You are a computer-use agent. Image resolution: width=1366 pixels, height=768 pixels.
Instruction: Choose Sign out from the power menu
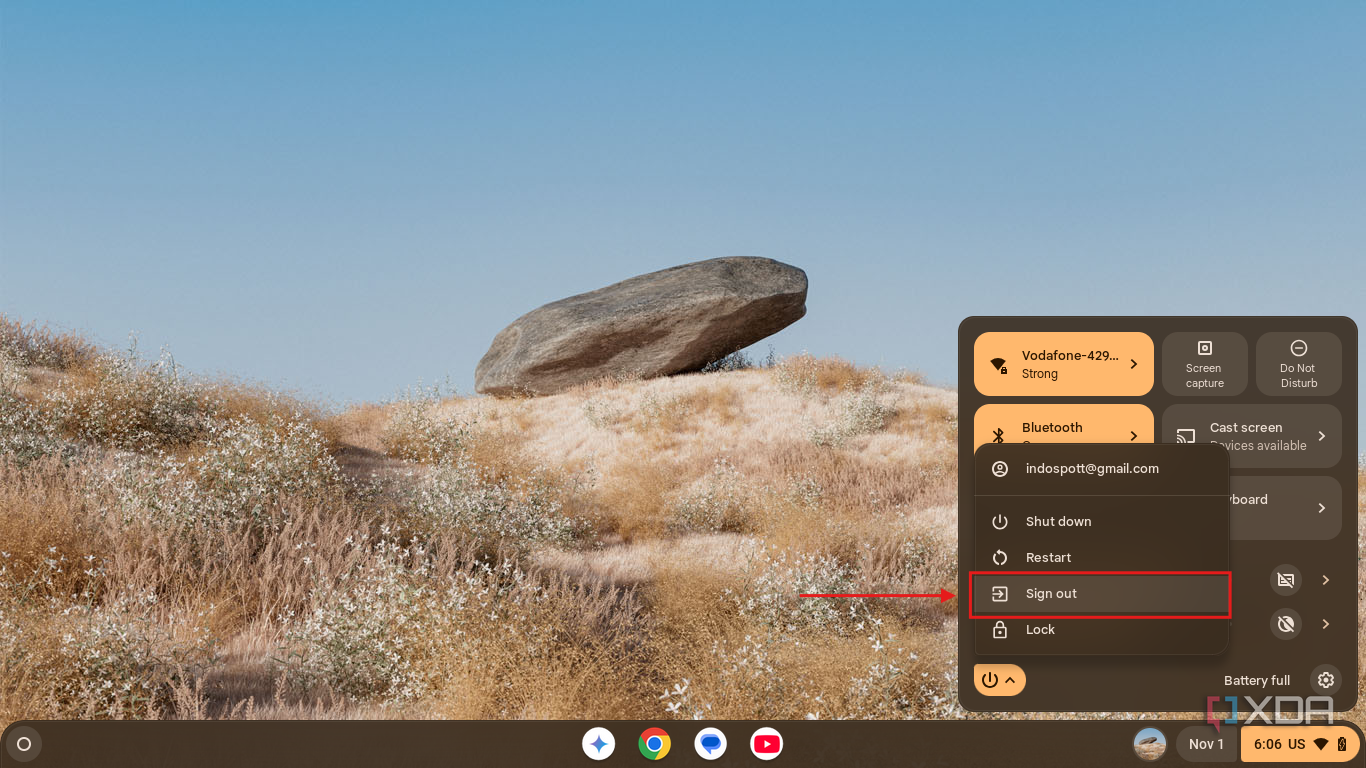point(1100,594)
